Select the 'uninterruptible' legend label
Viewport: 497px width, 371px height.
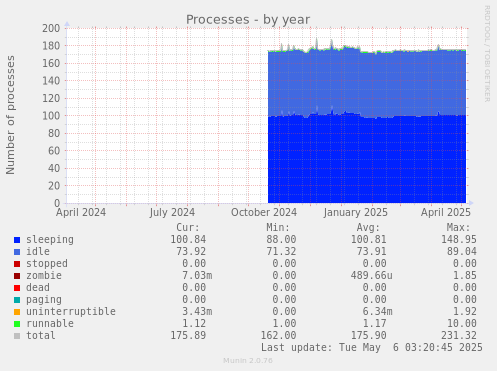(71, 312)
